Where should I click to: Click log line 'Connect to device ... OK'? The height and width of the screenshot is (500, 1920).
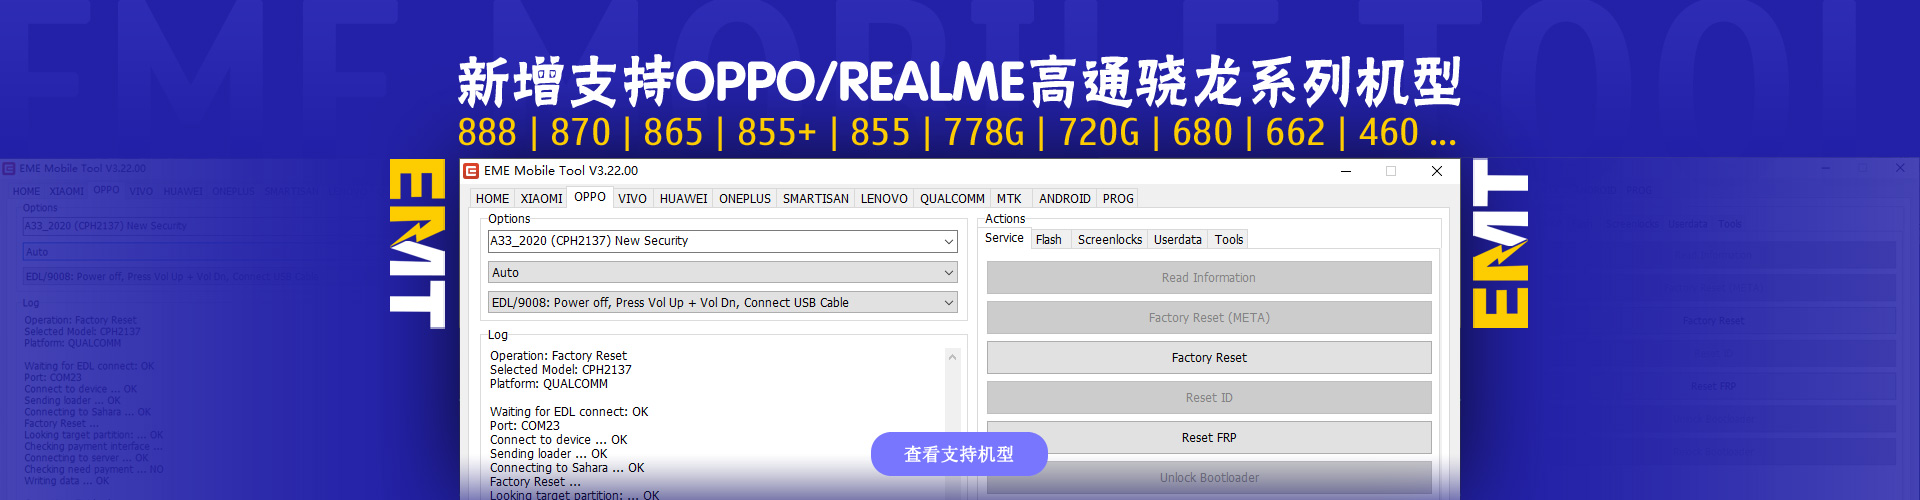point(559,440)
